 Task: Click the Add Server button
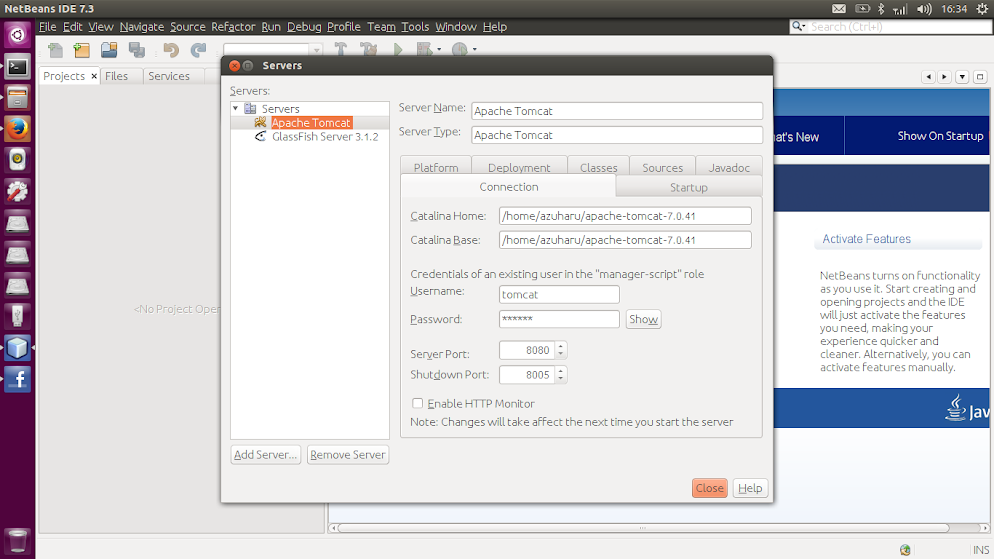coord(266,454)
